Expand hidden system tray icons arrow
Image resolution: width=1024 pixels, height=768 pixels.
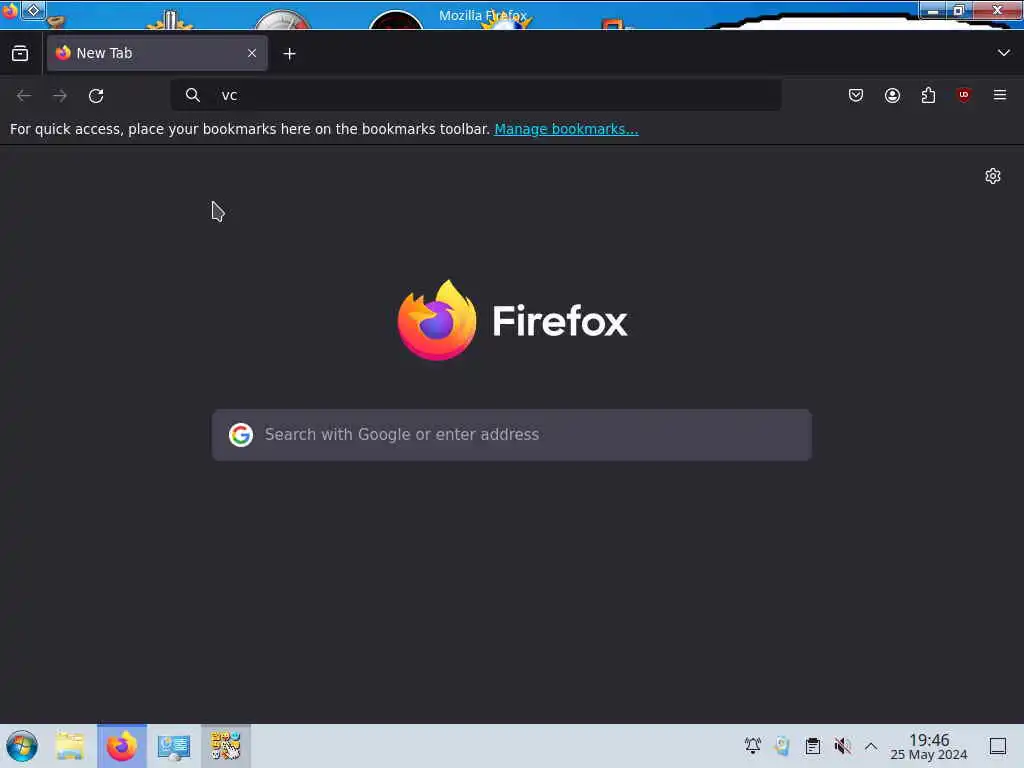pyautogui.click(x=871, y=746)
